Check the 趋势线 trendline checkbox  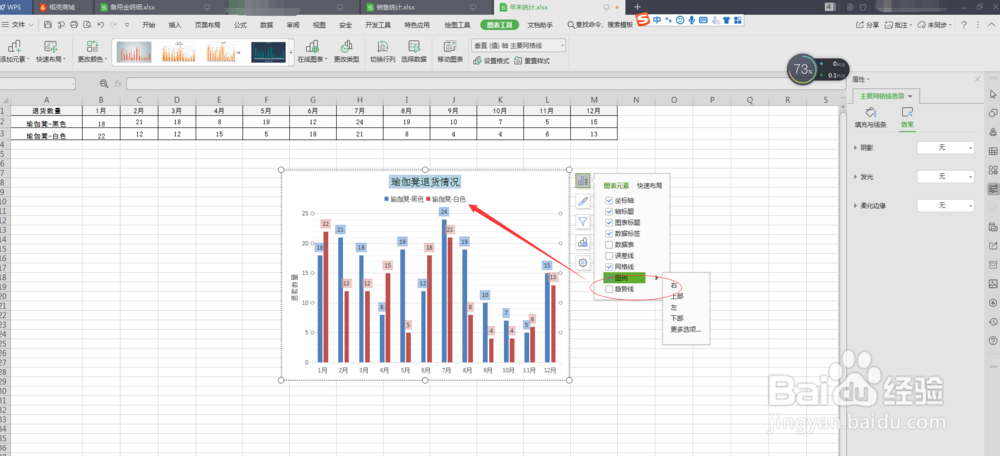pos(609,289)
